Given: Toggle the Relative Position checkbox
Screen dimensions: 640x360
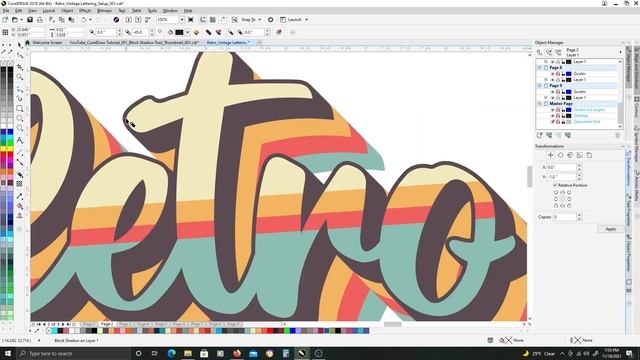Looking at the screenshot, I should coord(555,185).
